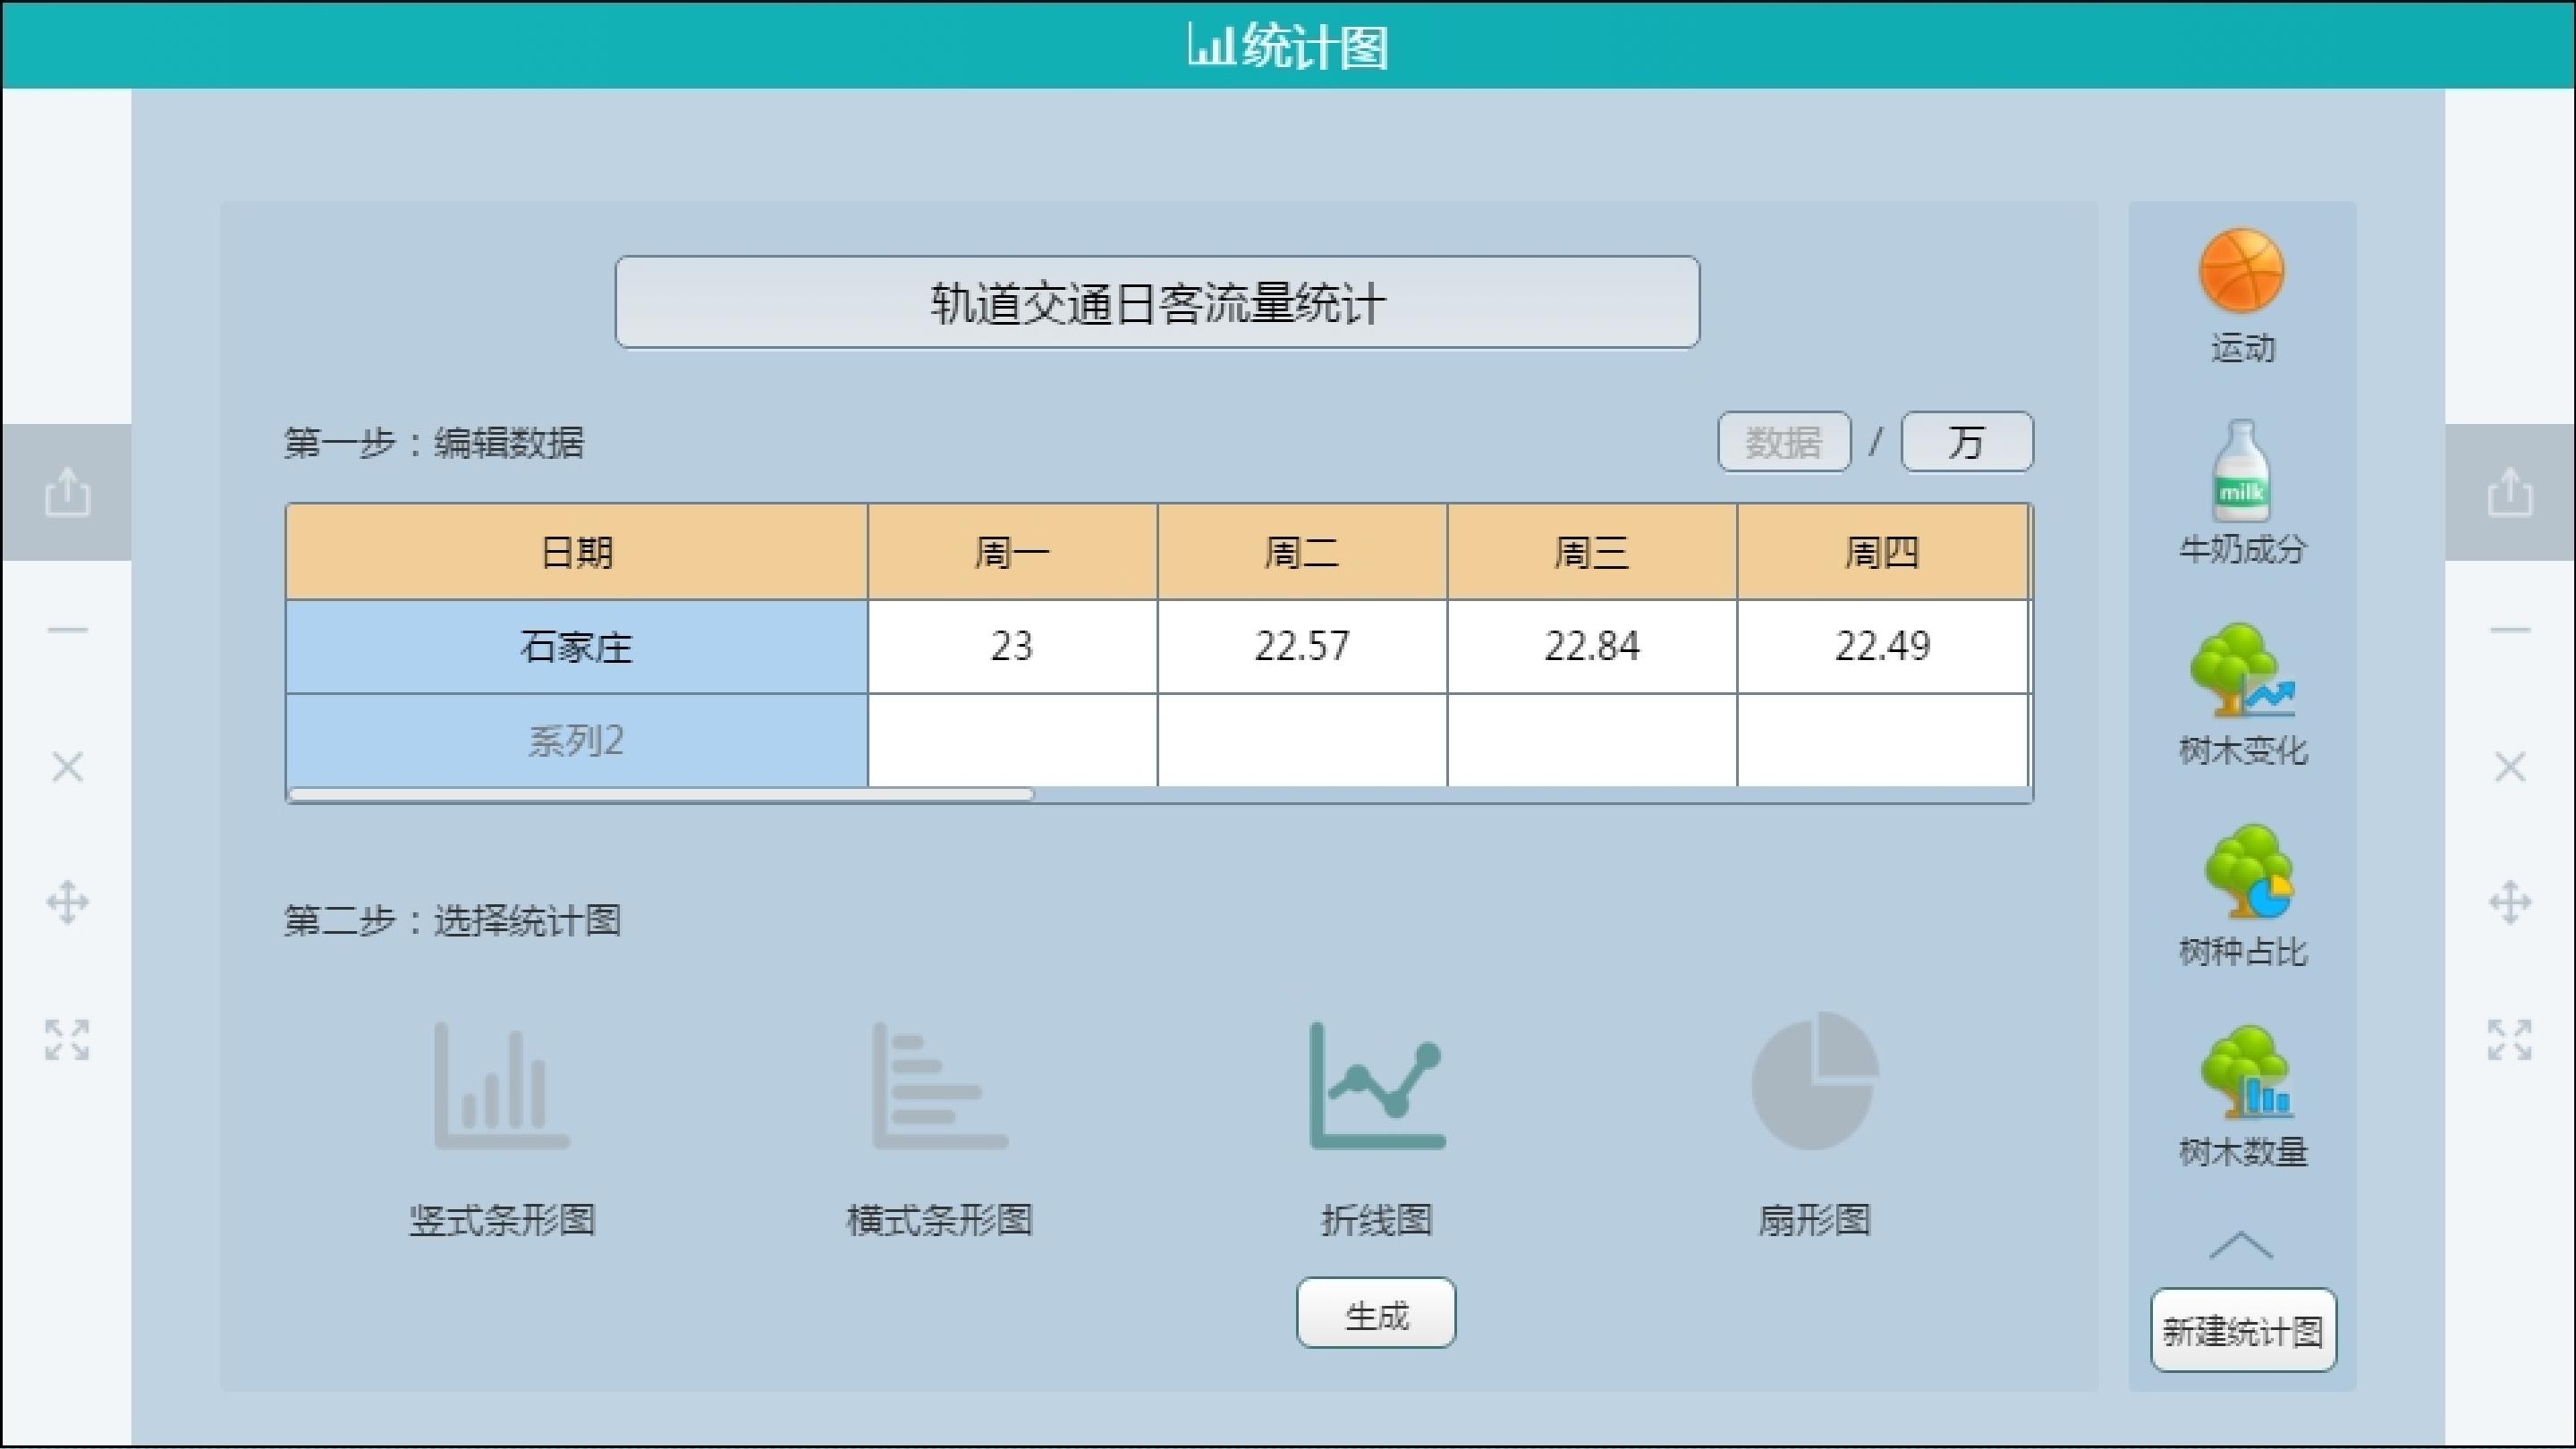
Task: Open the tree quantity sample
Action: click(x=2245, y=1073)
